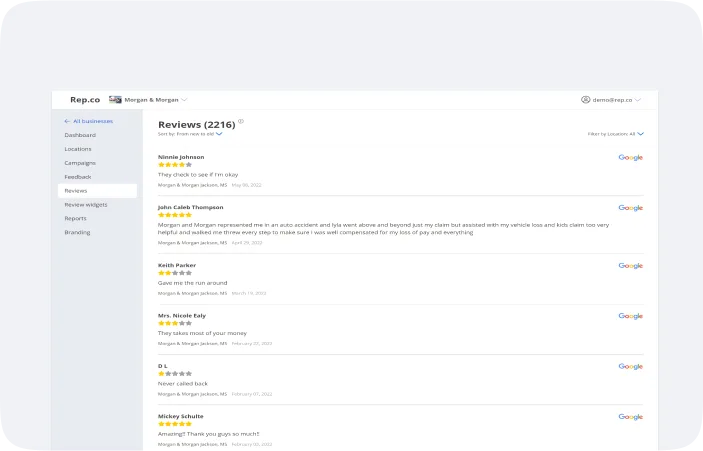Image resolution: width=703 pixels, height=451 pixels.
Task: Click the star rating under John Caleb Thompson
Action: [175, 215]
